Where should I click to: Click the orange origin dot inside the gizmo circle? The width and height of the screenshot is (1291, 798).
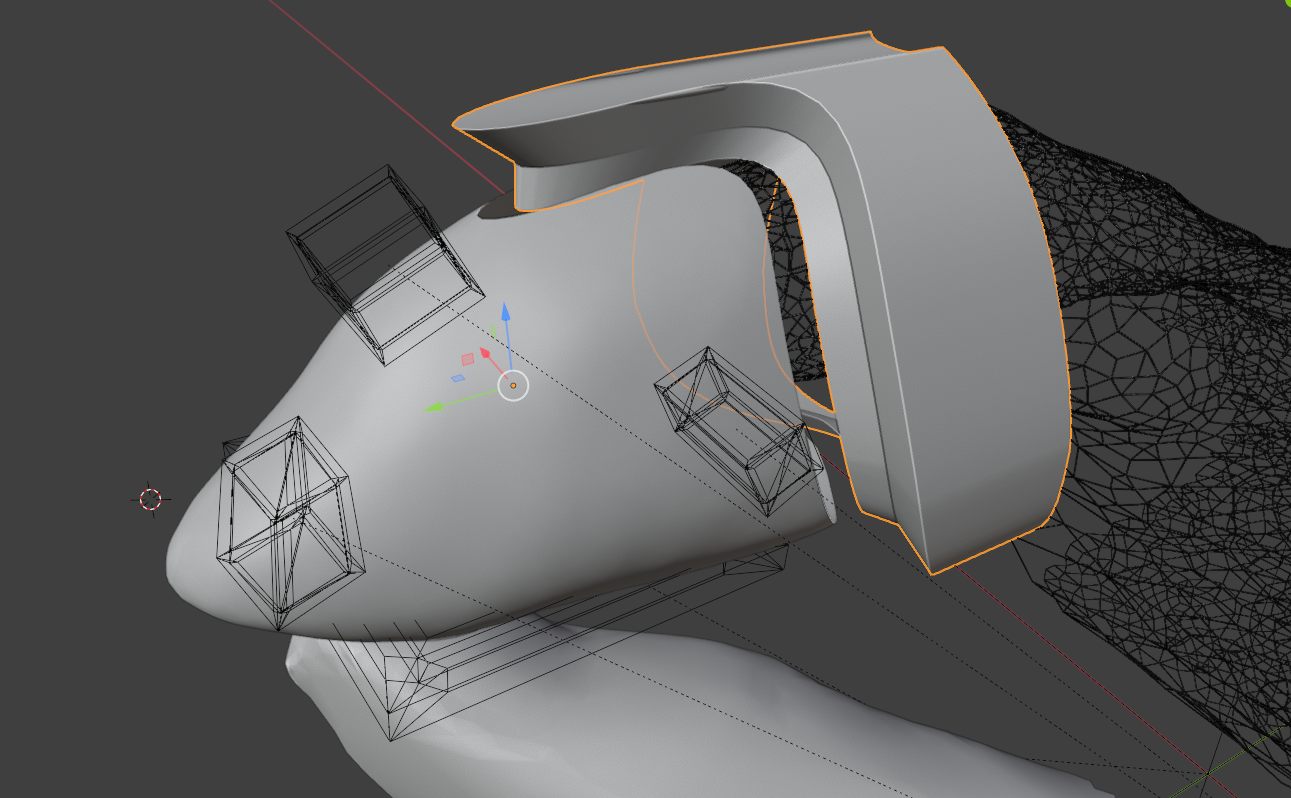[513, 385]
